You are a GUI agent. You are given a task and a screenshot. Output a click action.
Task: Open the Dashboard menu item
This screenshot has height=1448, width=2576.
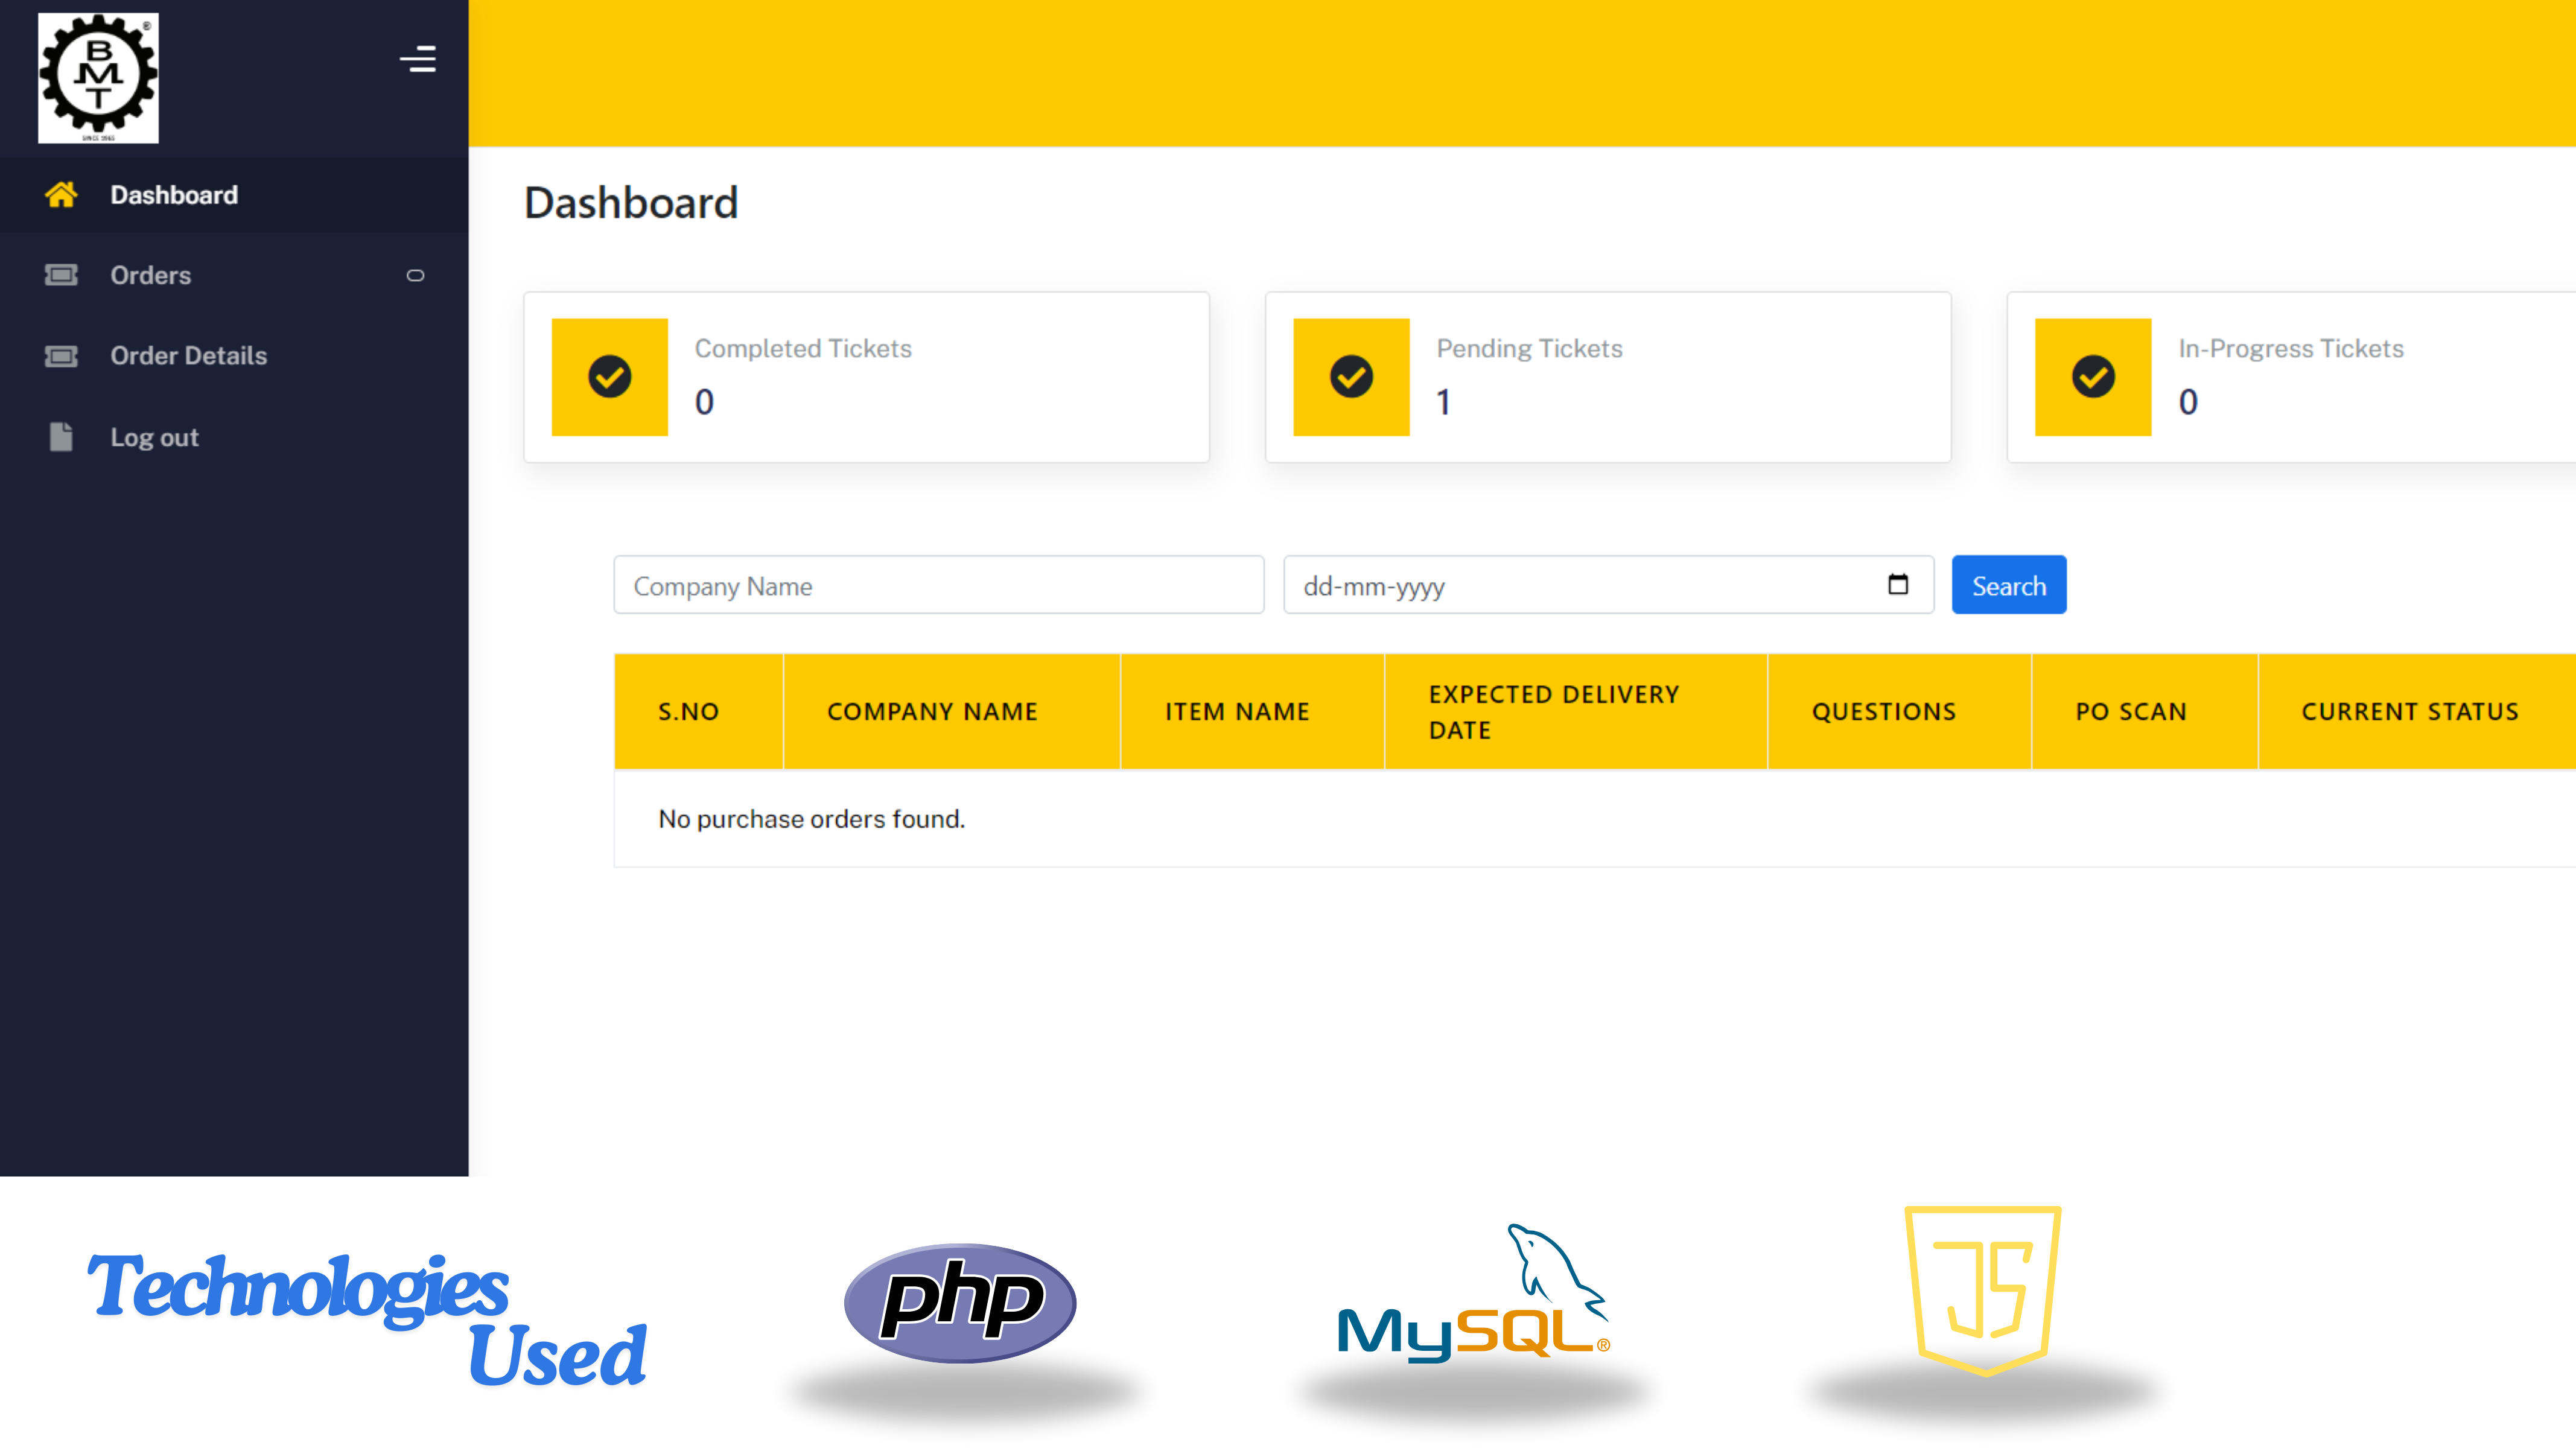174,195
